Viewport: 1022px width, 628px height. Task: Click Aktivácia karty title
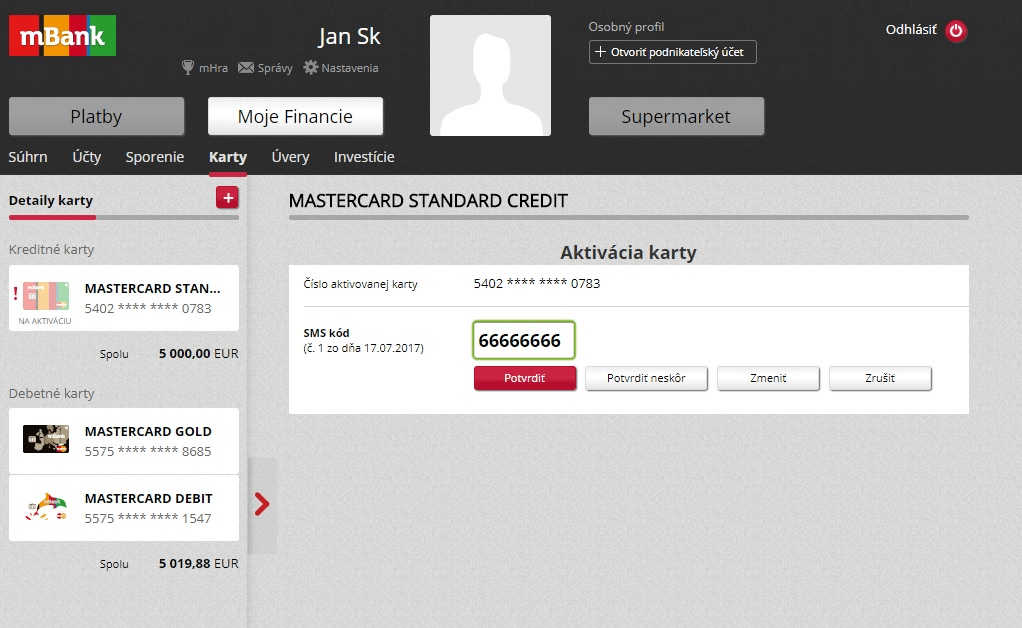(628, 252)
